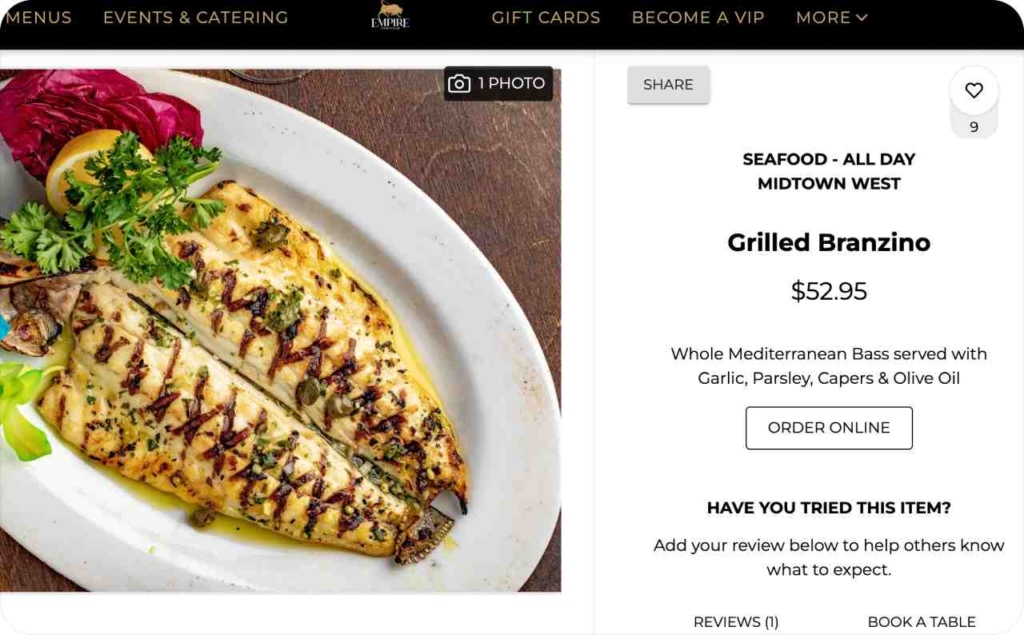Go to Events & Catering

[195, 18]
